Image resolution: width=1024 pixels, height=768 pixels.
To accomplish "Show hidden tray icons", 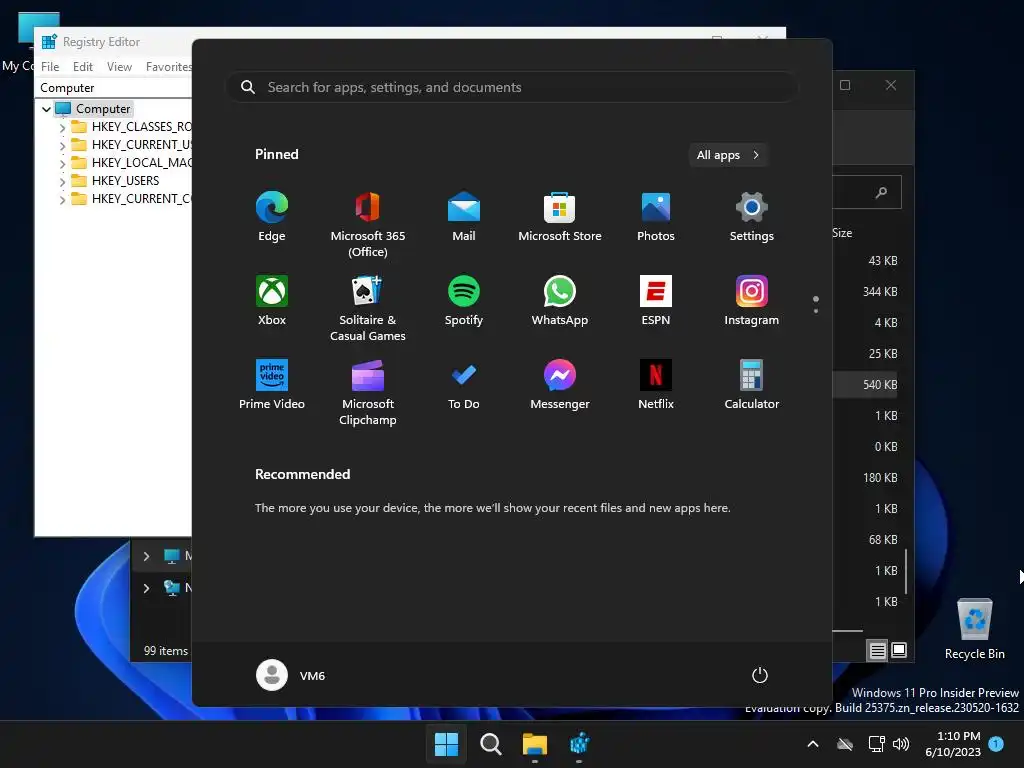I will (x=813, y=744).
